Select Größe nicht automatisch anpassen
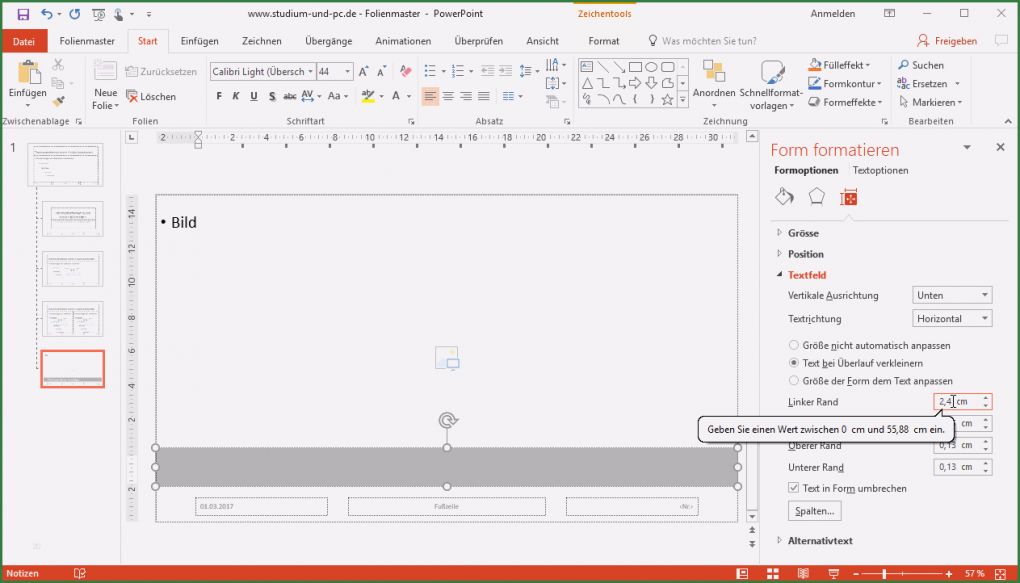The height and width of the screenshot is (583, 1020). (x=793, y=345)
